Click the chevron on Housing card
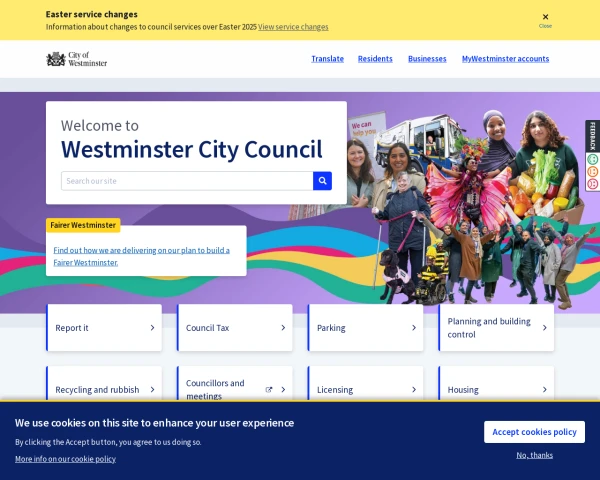This screenshot has height=480, width=600. [x=545, y=390]
